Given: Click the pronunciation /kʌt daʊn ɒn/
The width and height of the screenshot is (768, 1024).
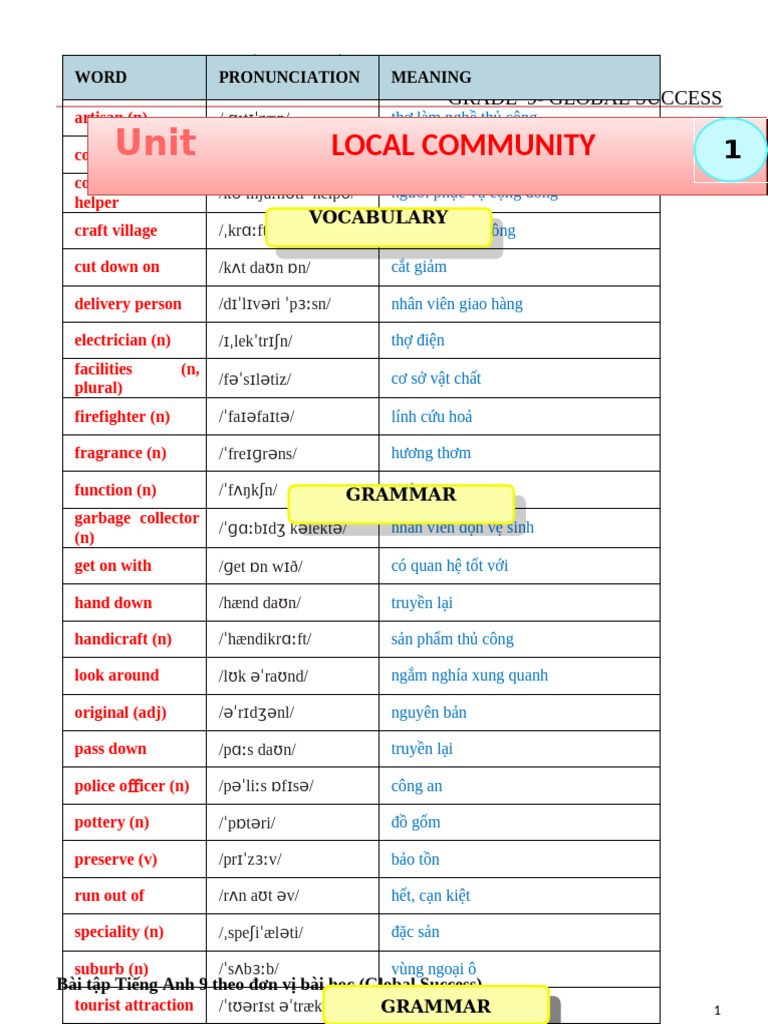Looking at the screenshot, I should click(264, 268).
